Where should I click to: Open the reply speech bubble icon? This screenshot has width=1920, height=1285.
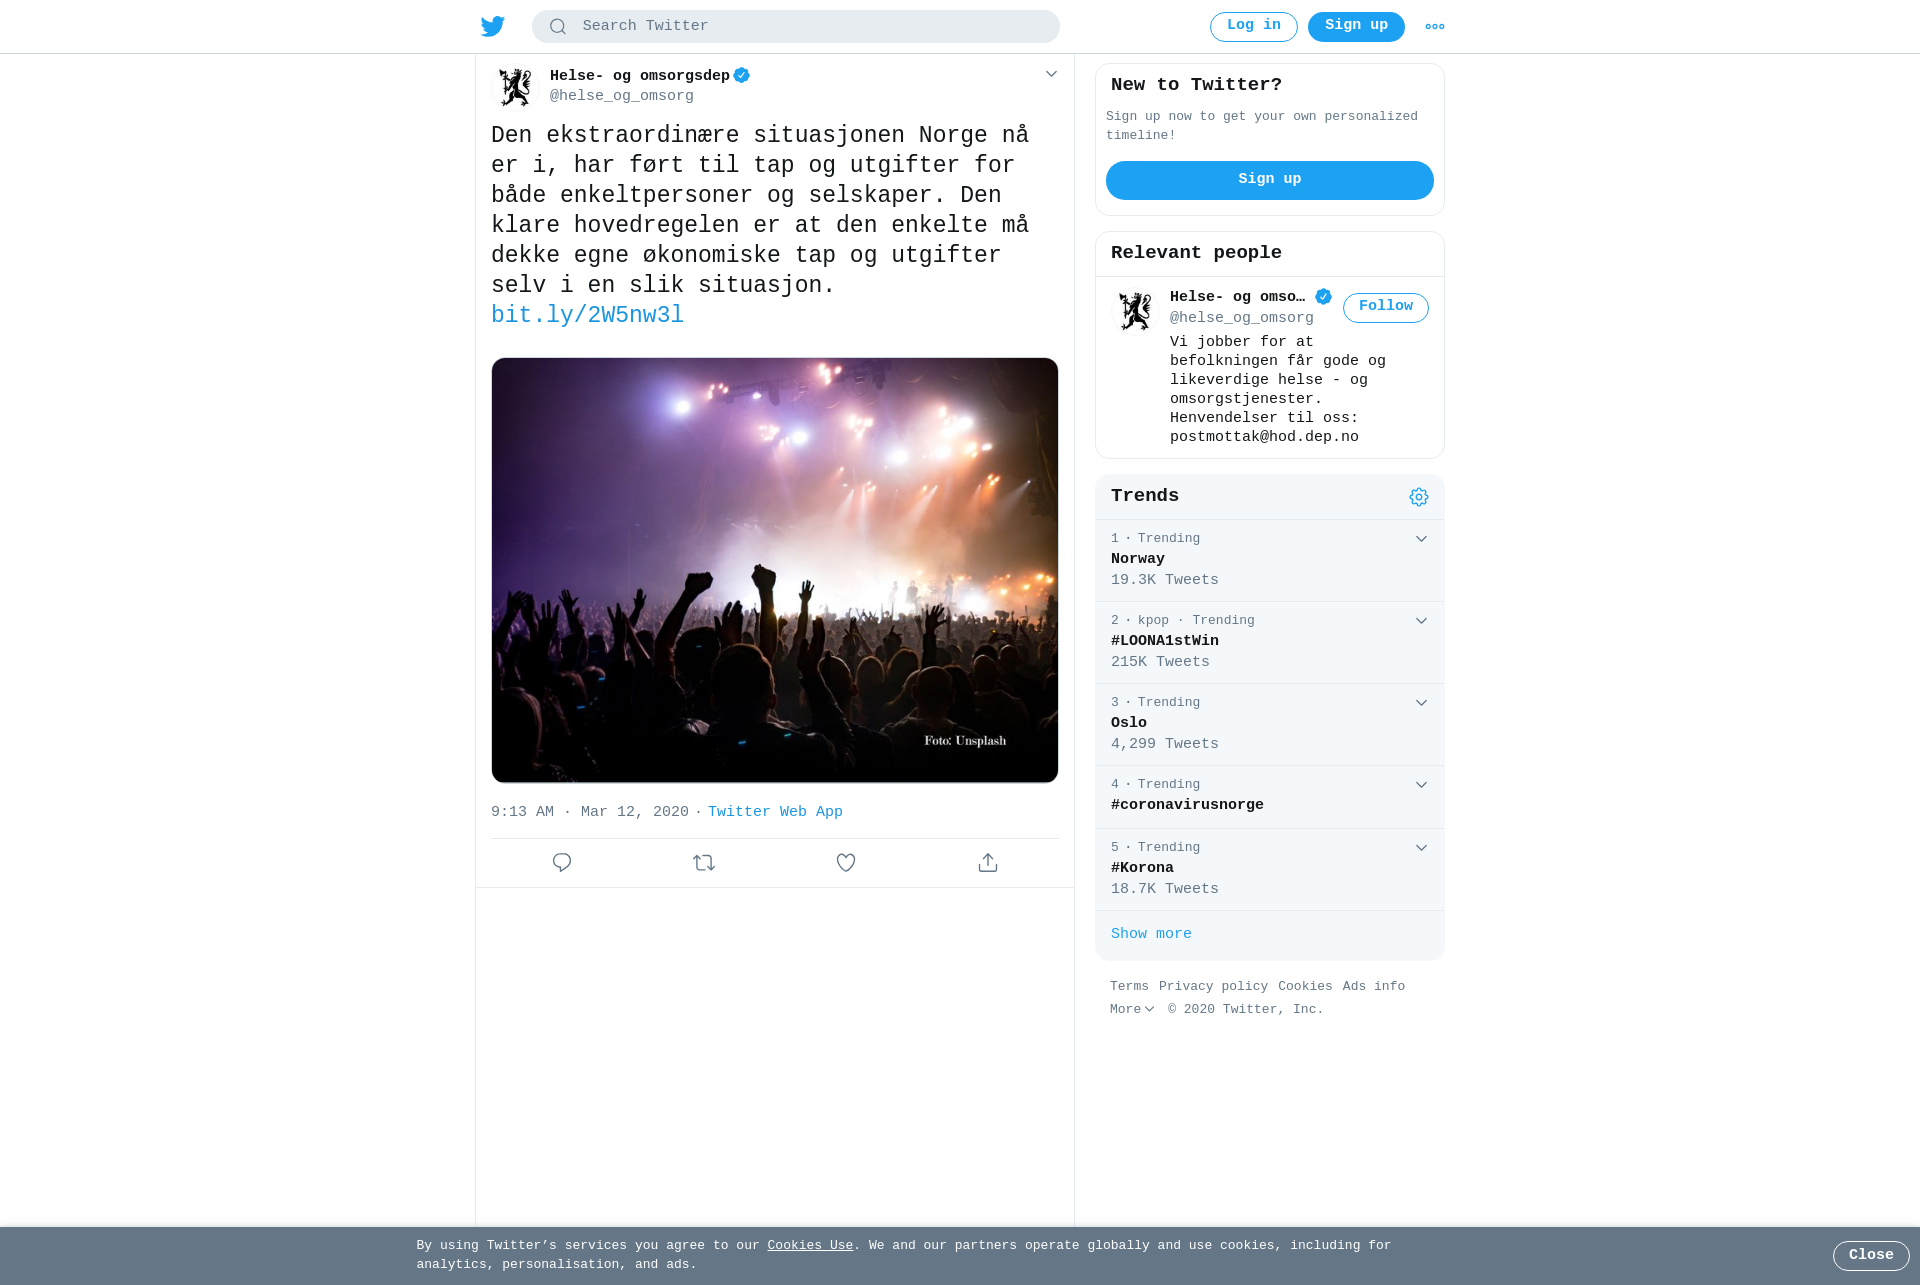point(562,862)
